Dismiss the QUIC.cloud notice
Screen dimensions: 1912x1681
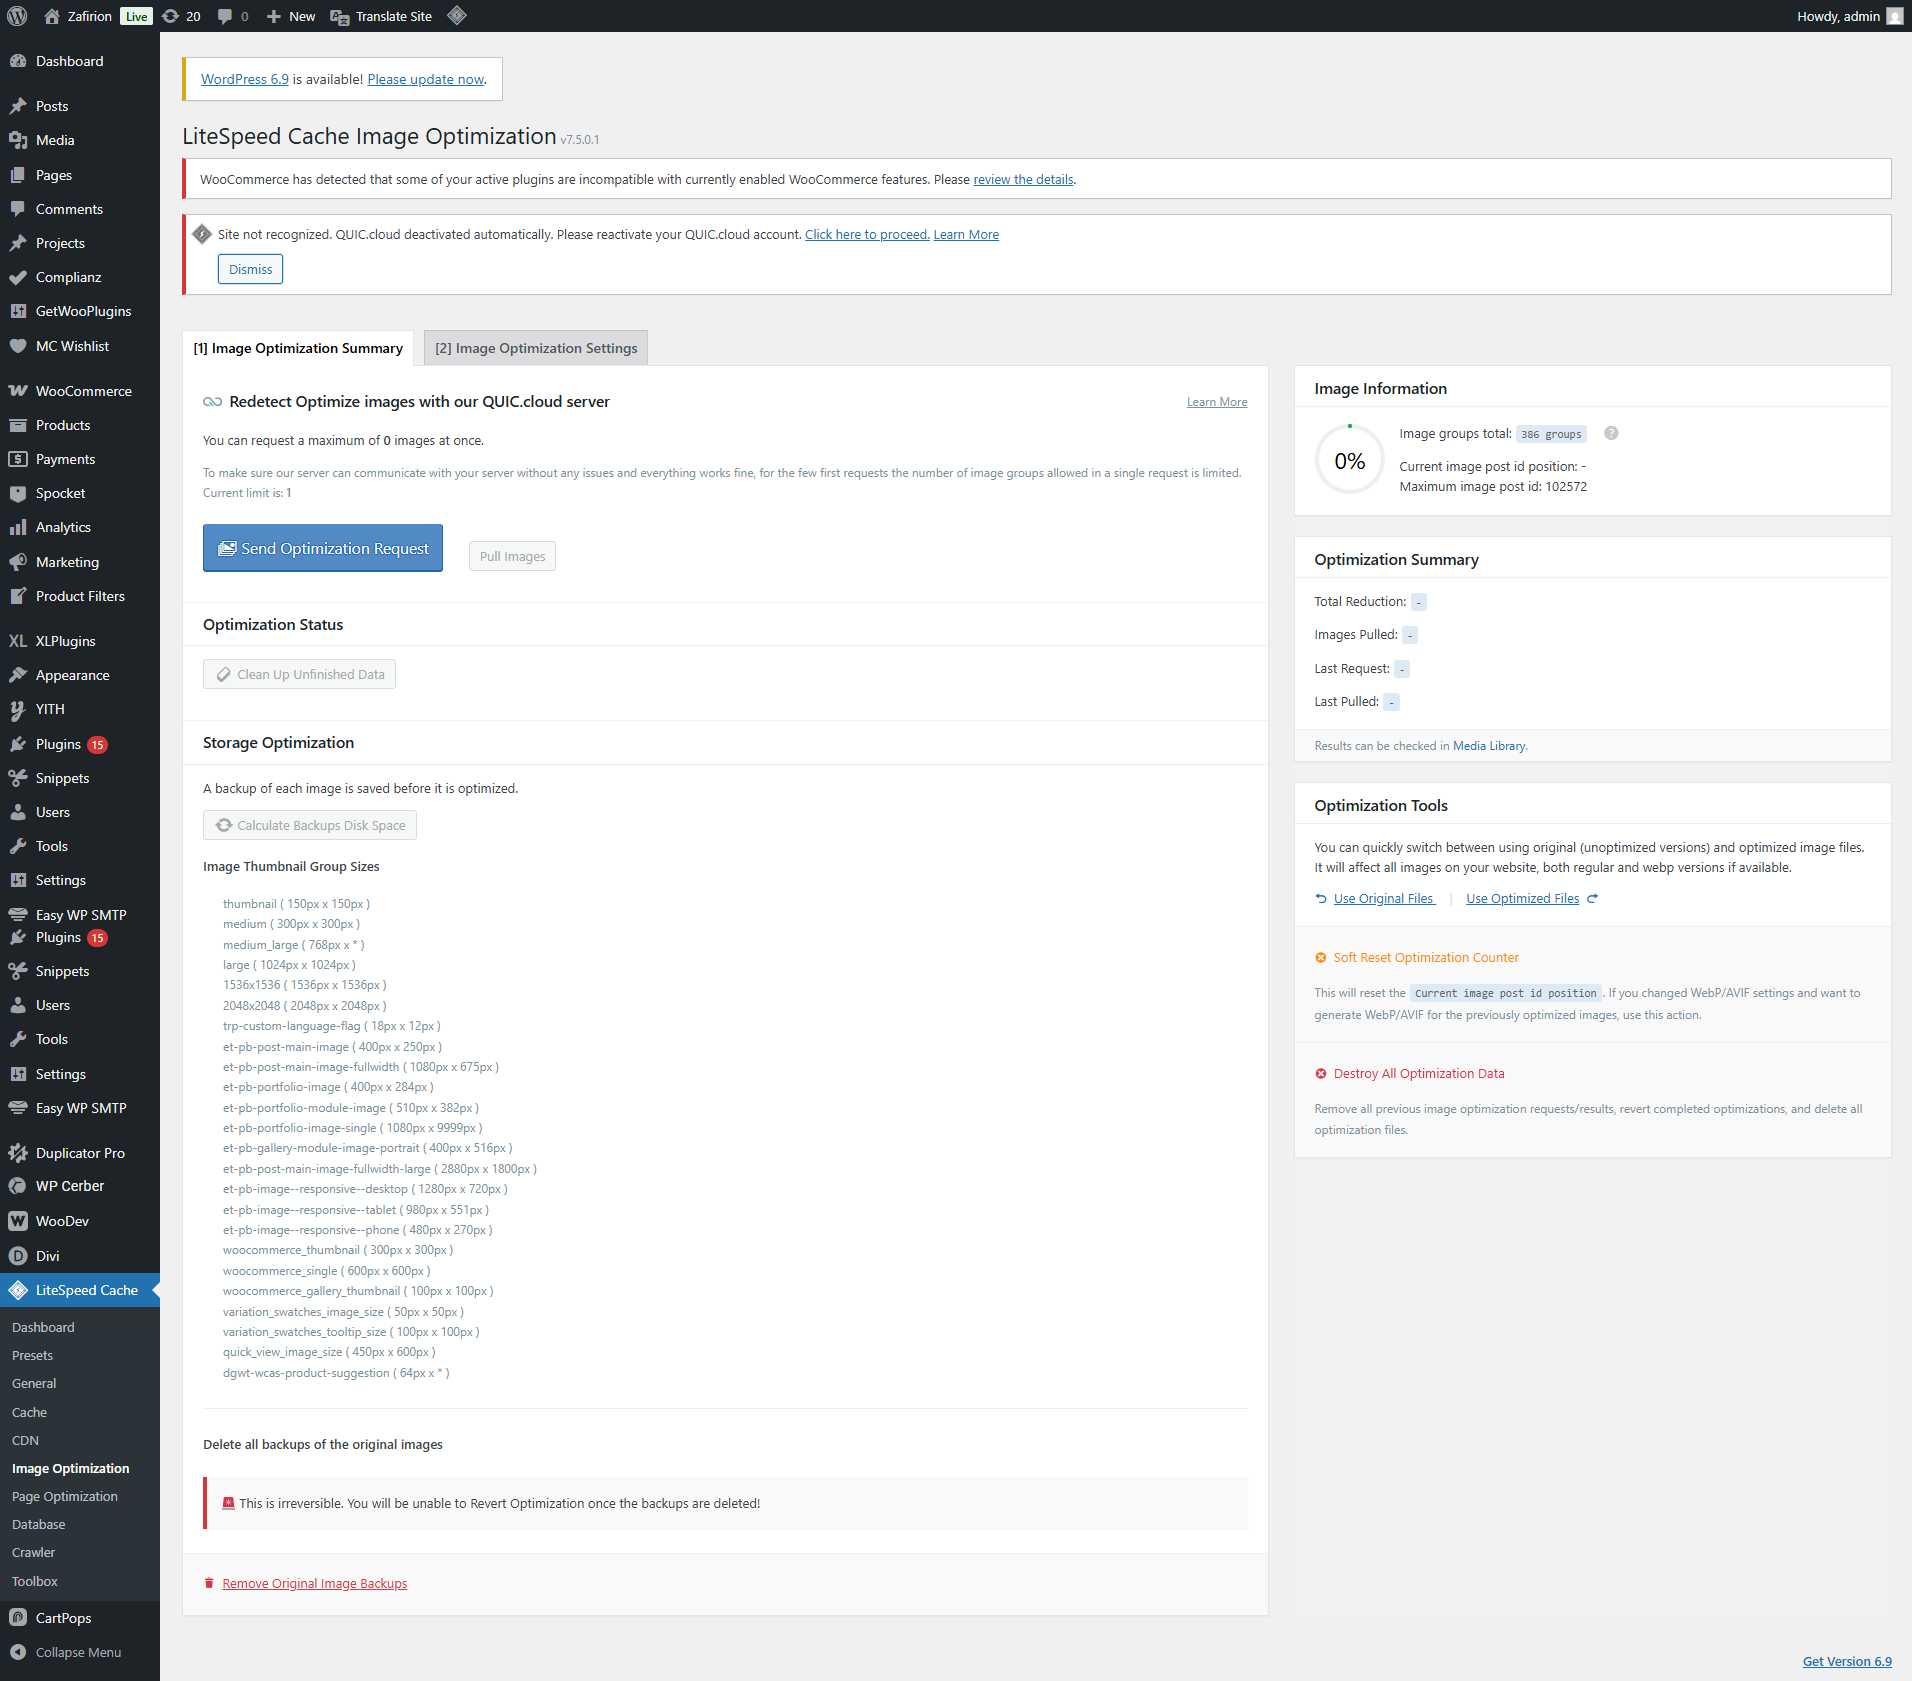tap(250, 269)
